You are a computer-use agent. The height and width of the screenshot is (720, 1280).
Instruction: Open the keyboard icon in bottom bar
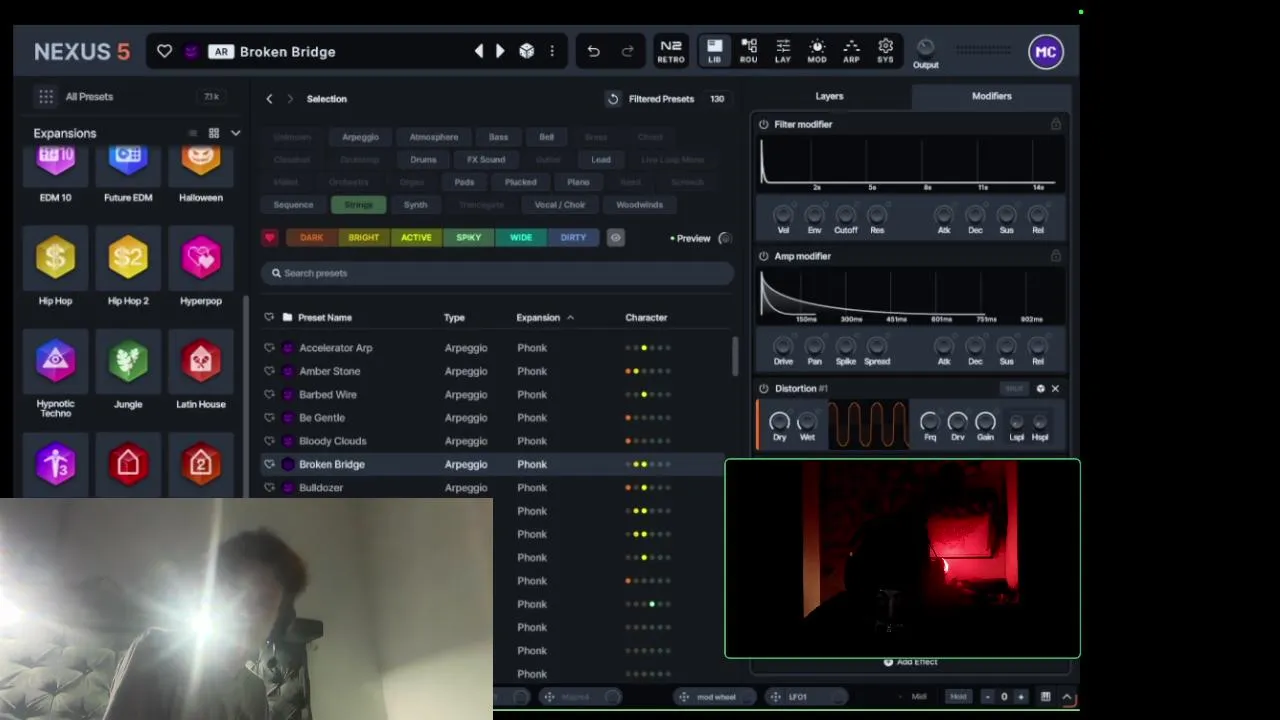tap(1045, 697)
